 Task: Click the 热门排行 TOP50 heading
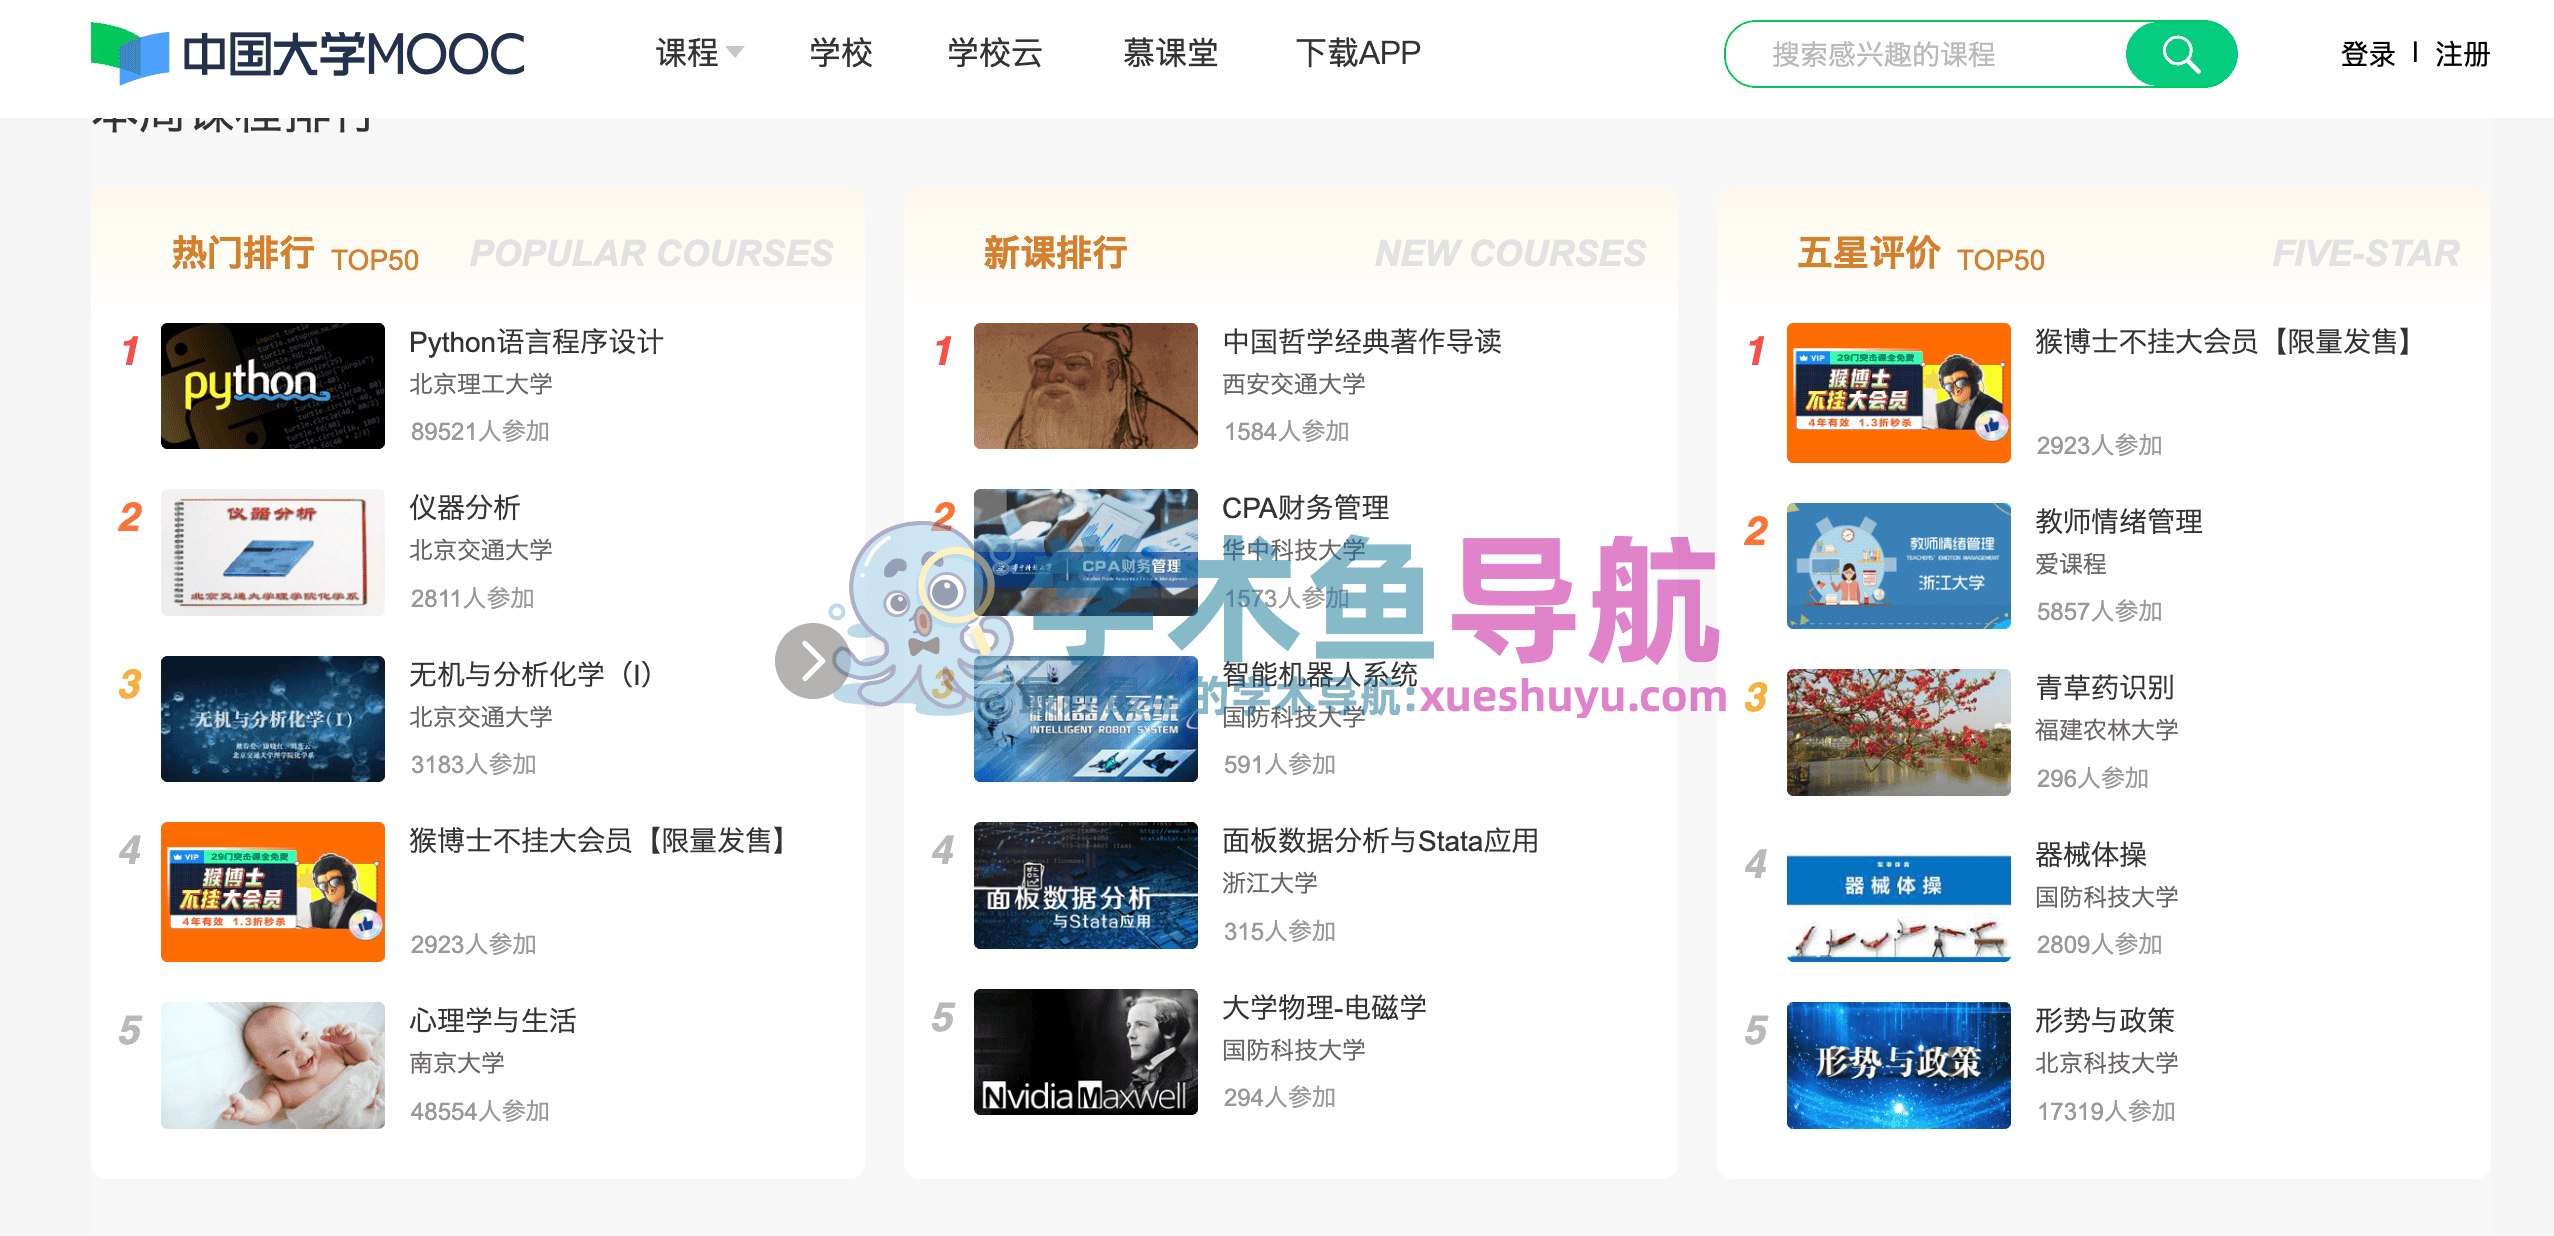click(x=294, y=254)
